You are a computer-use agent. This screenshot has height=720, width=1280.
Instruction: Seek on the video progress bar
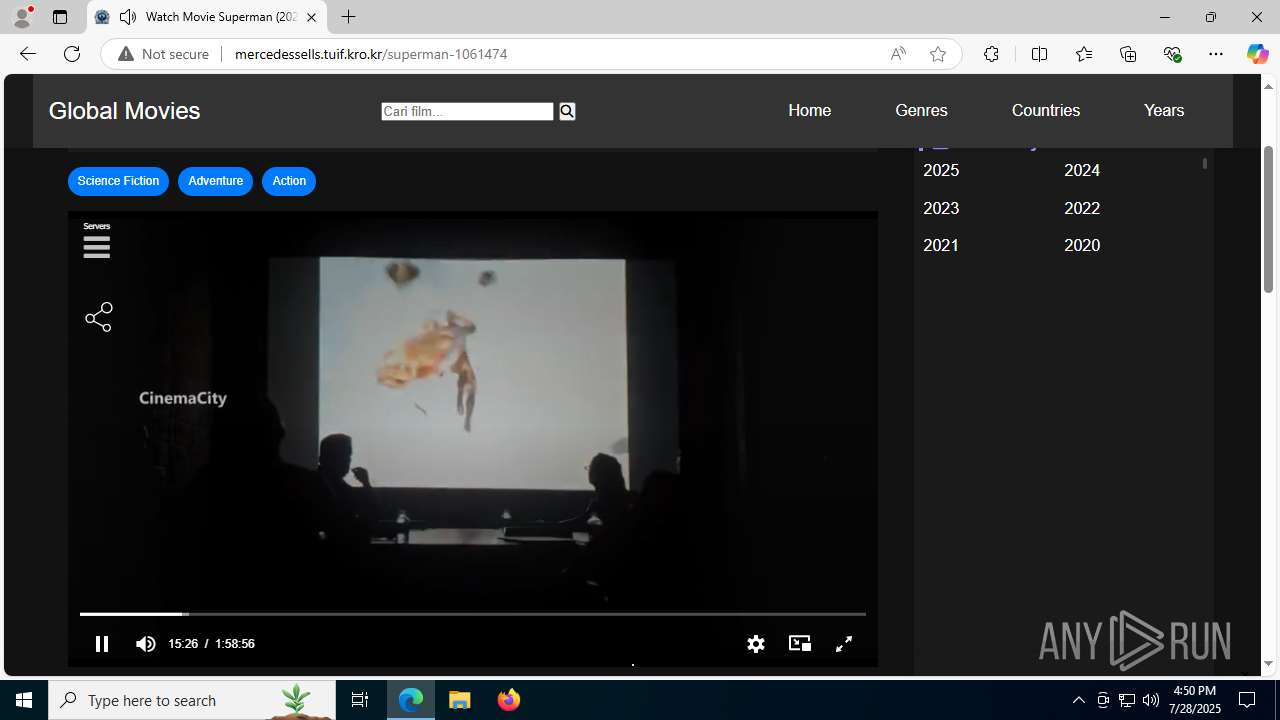tap(472, 614)
